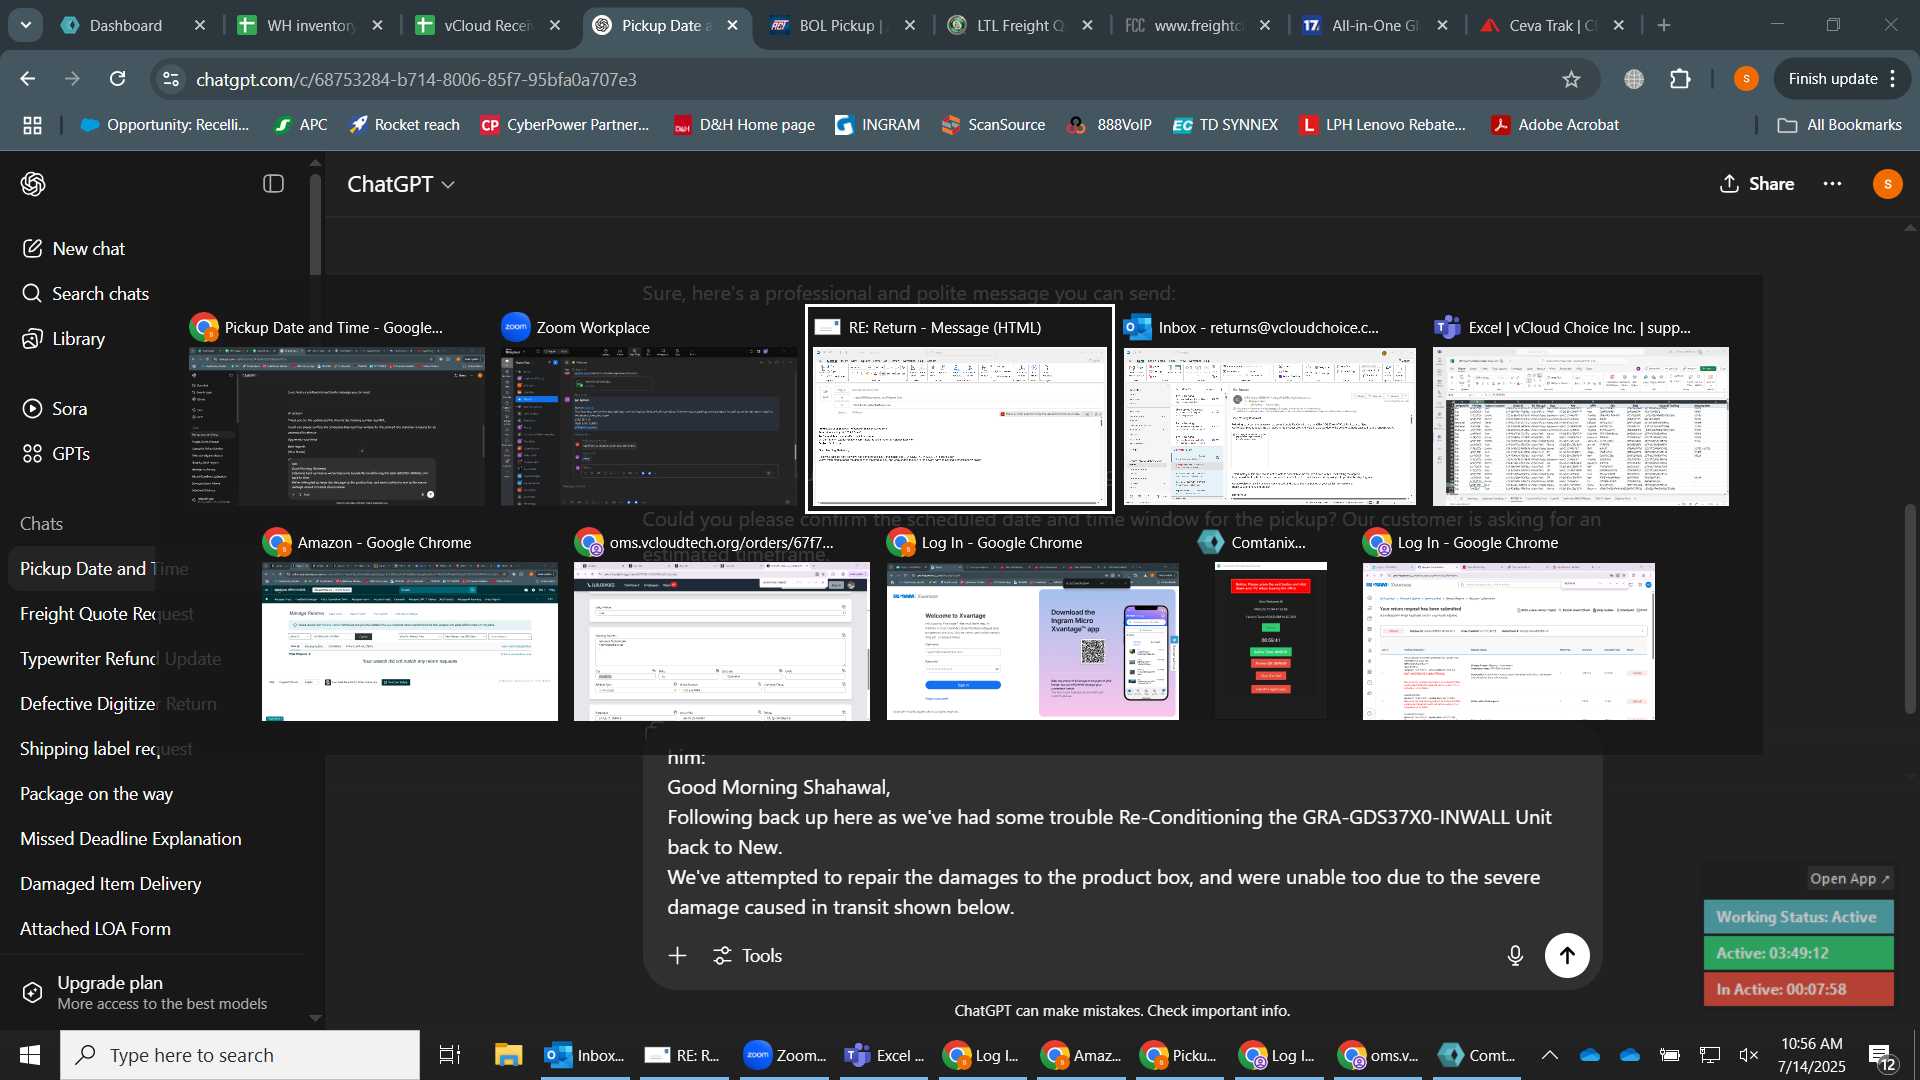Open the ScanSource bookmark

click(993, 125)
